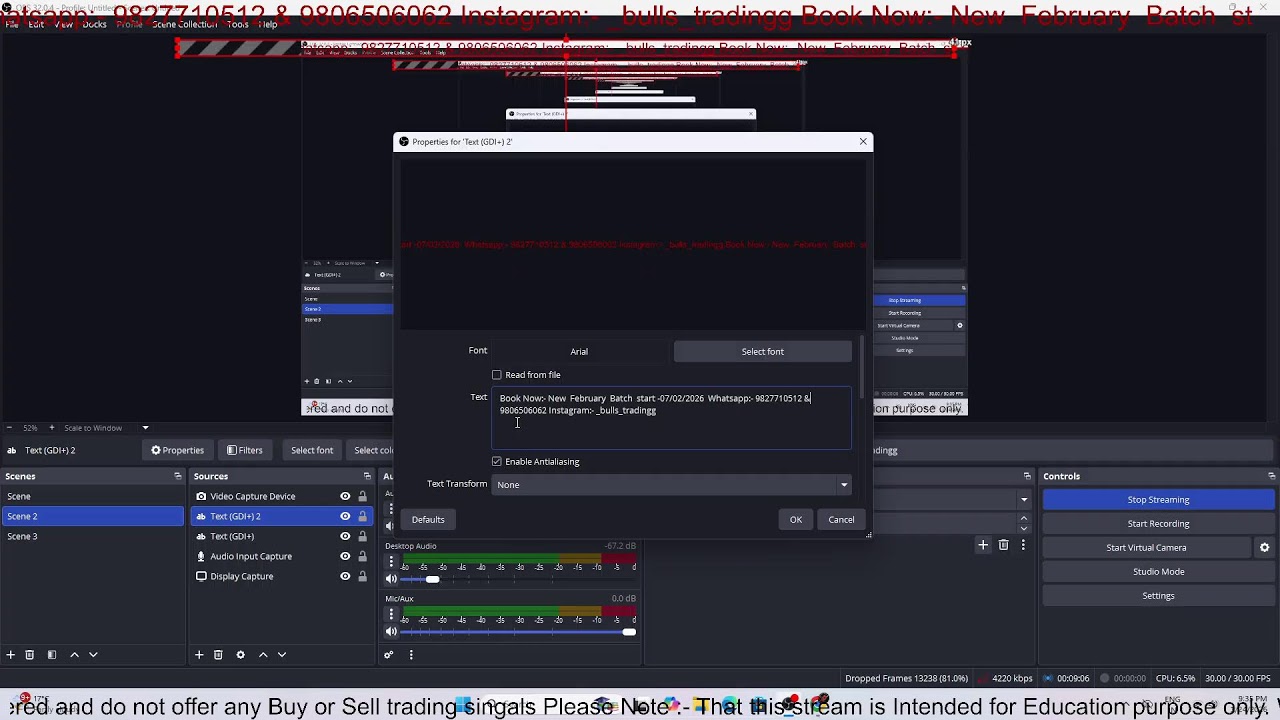This screenshot has height=720, width=1280.
Task: Move source down arrow in Sources dock
Action: 282,655
